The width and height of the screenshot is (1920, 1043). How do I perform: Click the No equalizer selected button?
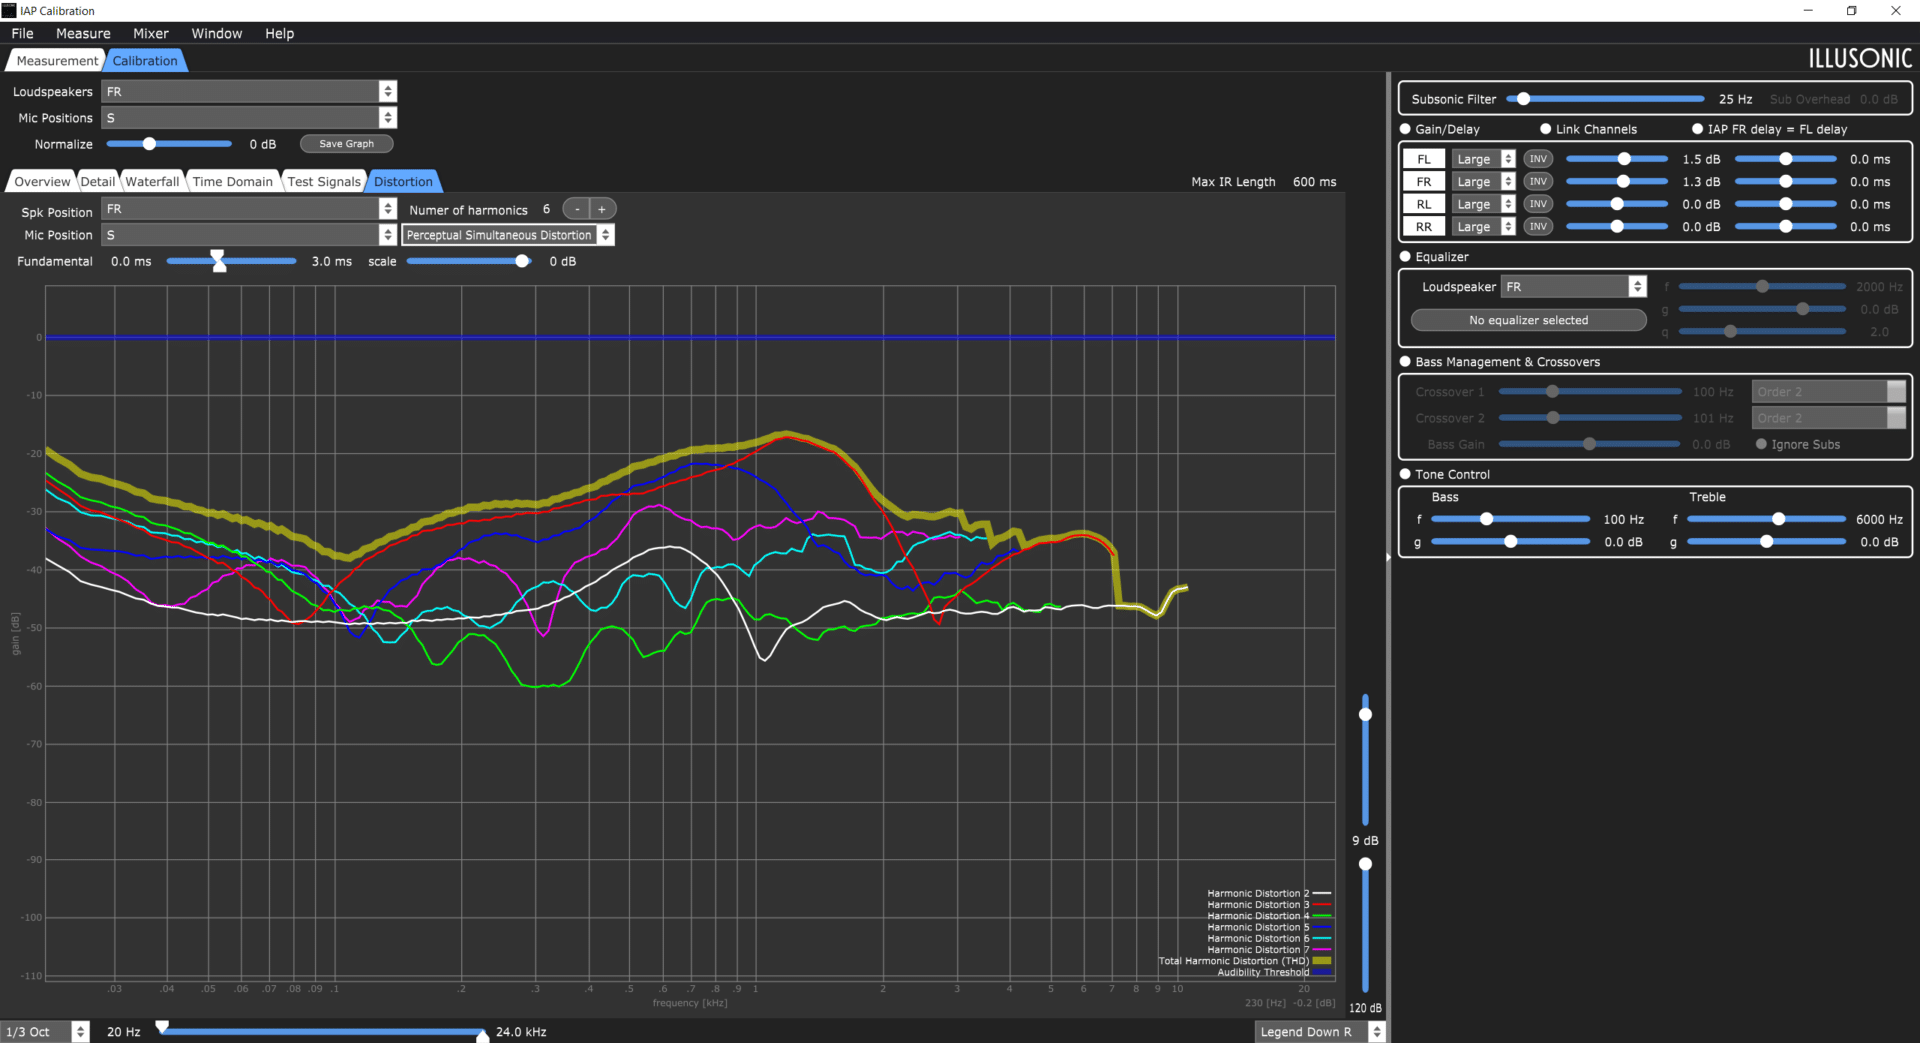click(x=1528, y=320)
